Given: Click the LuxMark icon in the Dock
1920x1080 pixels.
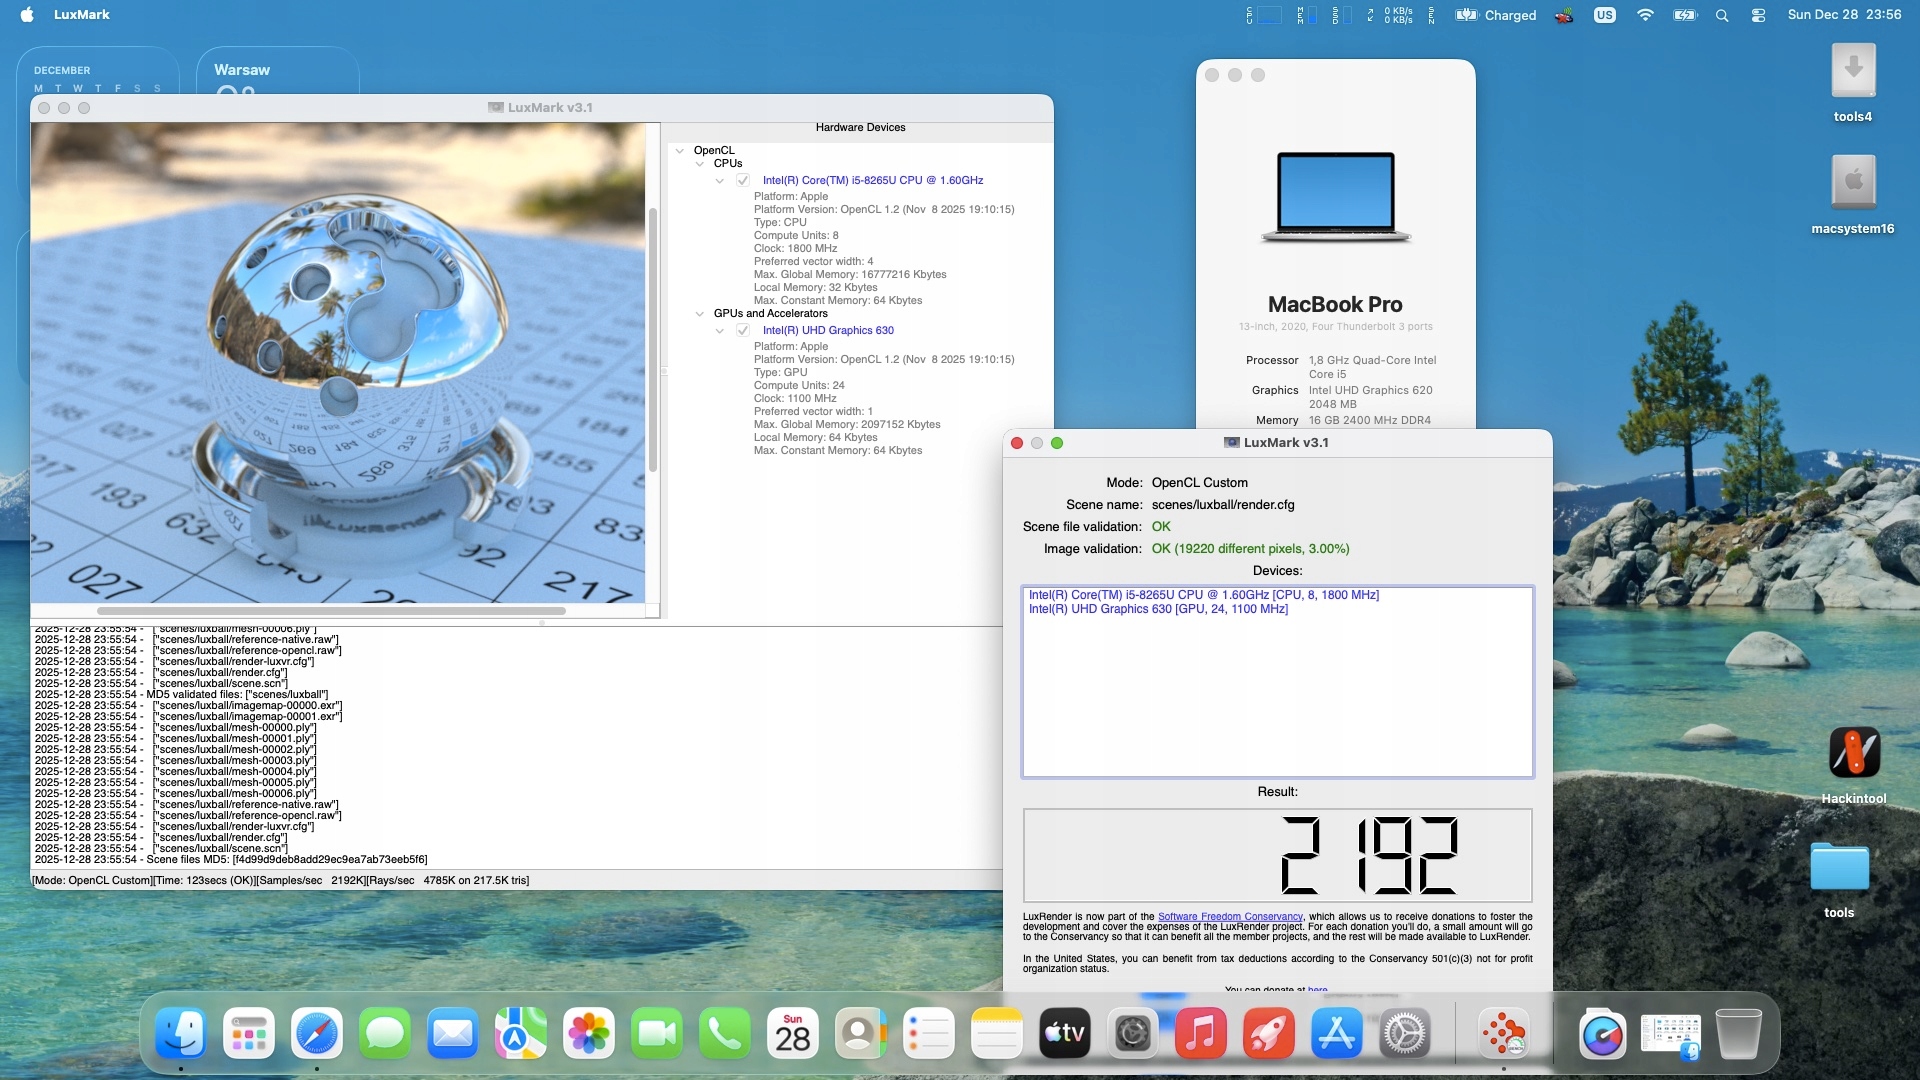Looking at the screenshot, I should (1503, 1034).
